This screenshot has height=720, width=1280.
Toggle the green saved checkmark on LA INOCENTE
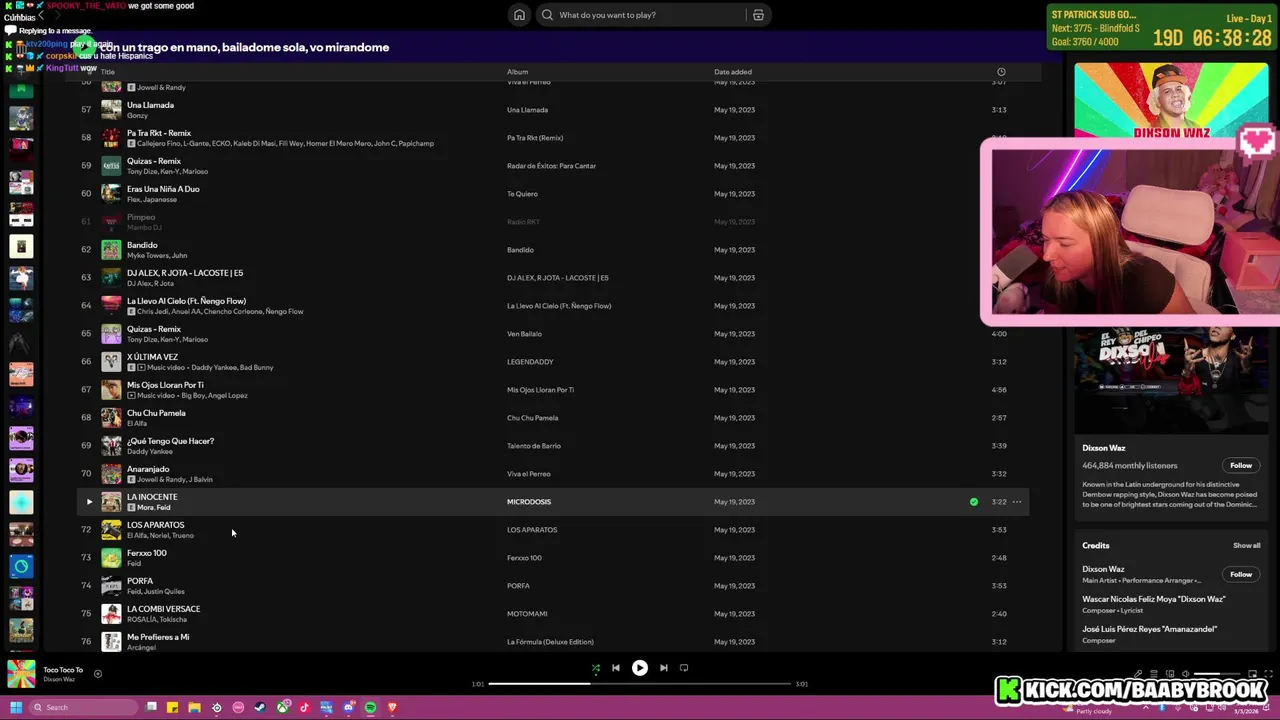click(x=974, y=502)
